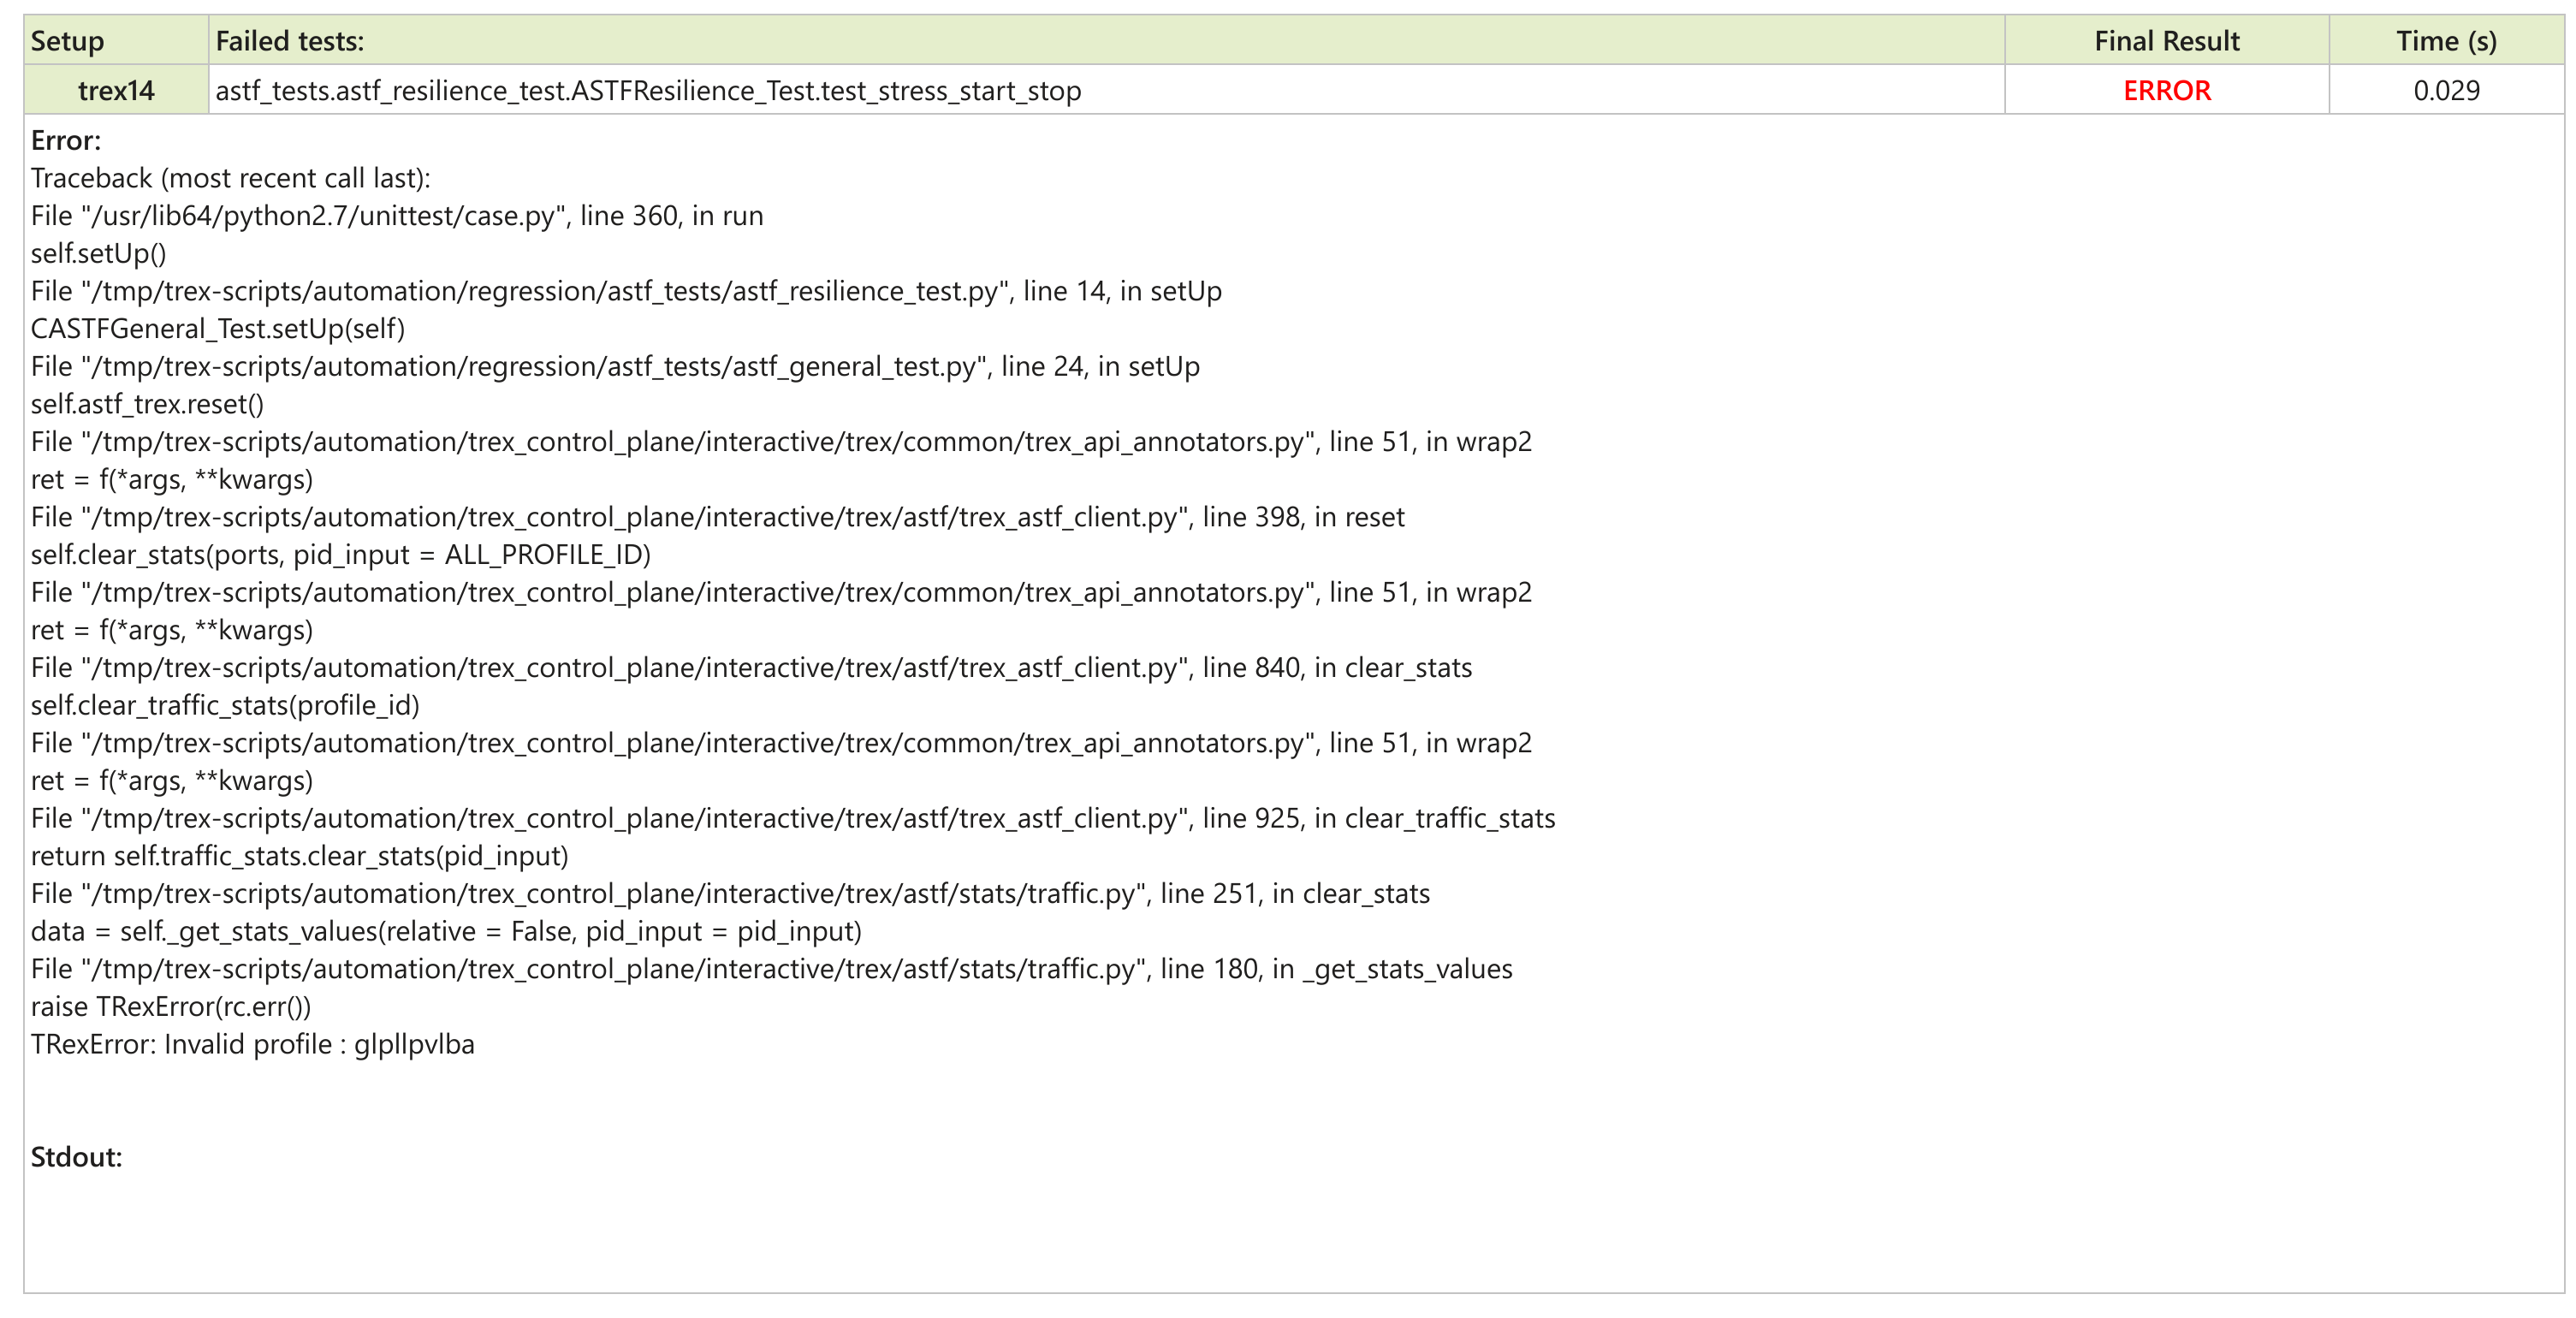Image resolution: width=2576 pixels, height=1318 pixels.
Task: Select the Setup column header
Action: tap(66, 41)
